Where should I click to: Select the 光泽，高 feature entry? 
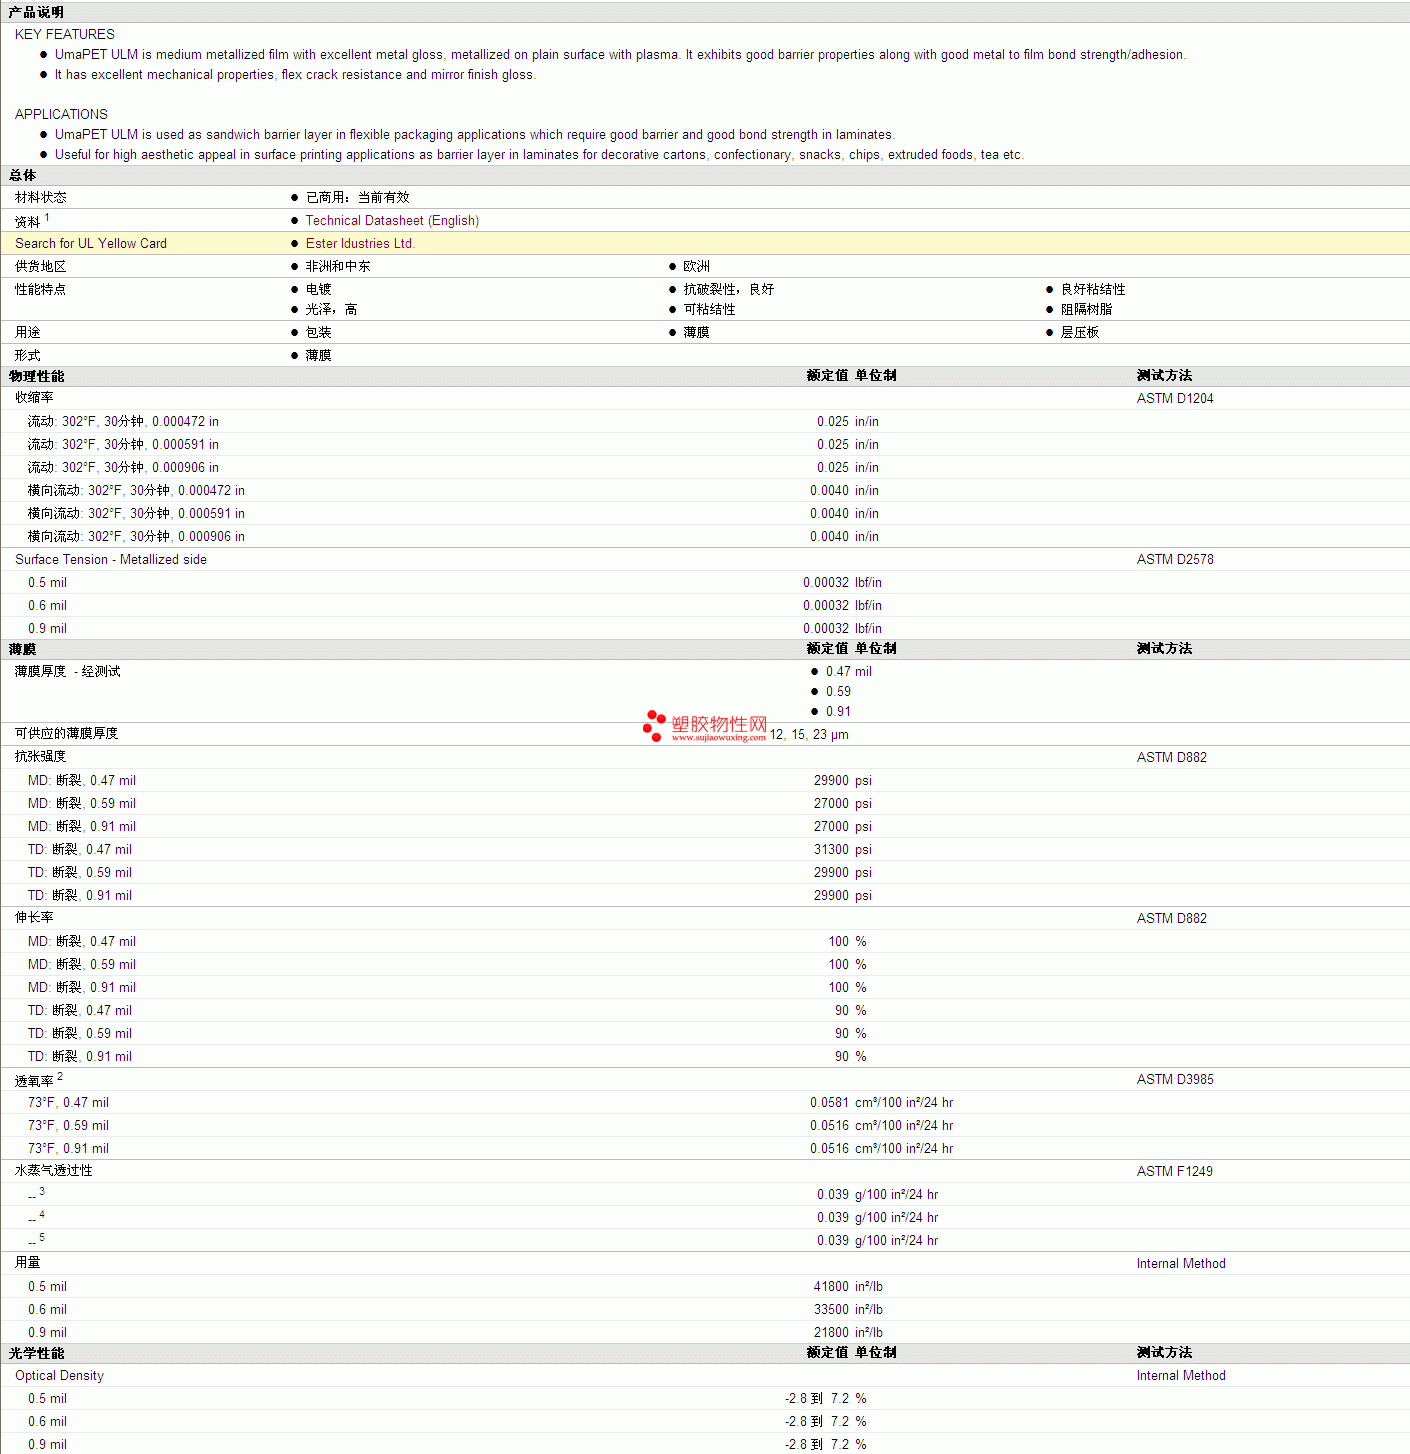click(x=332, y=310)
